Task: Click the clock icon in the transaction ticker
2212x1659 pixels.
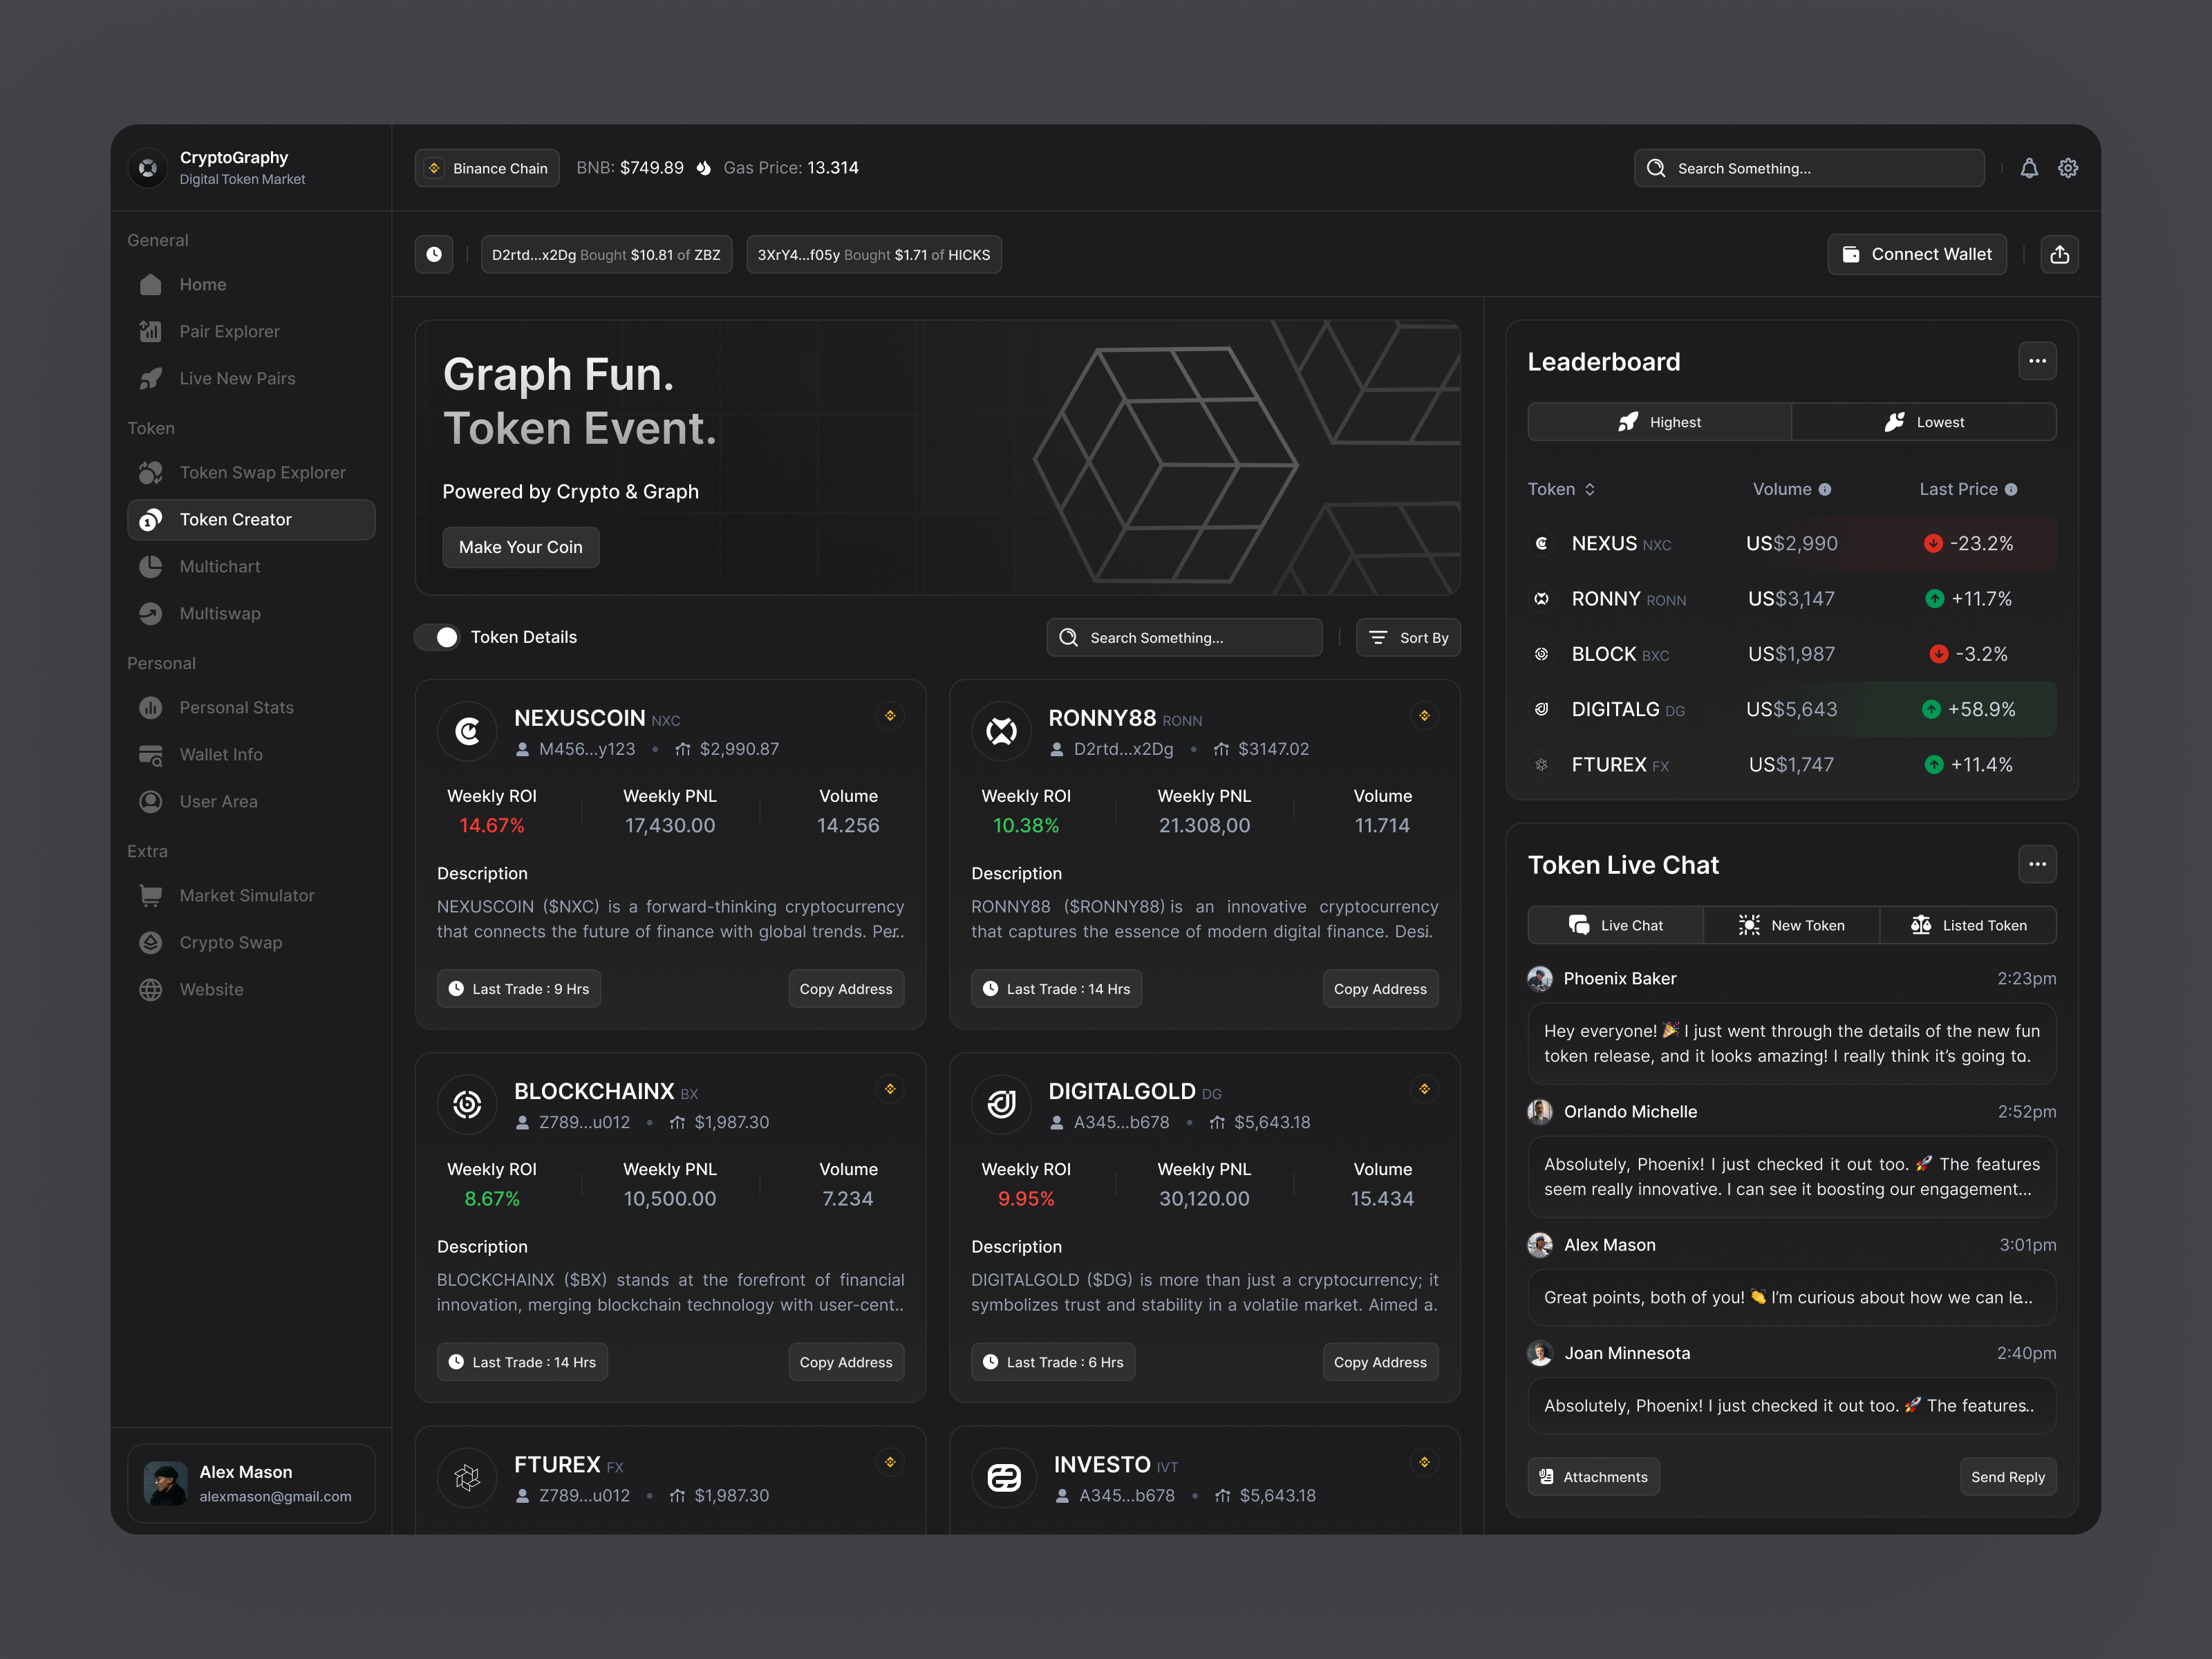Action: click(x=434, y=254)
